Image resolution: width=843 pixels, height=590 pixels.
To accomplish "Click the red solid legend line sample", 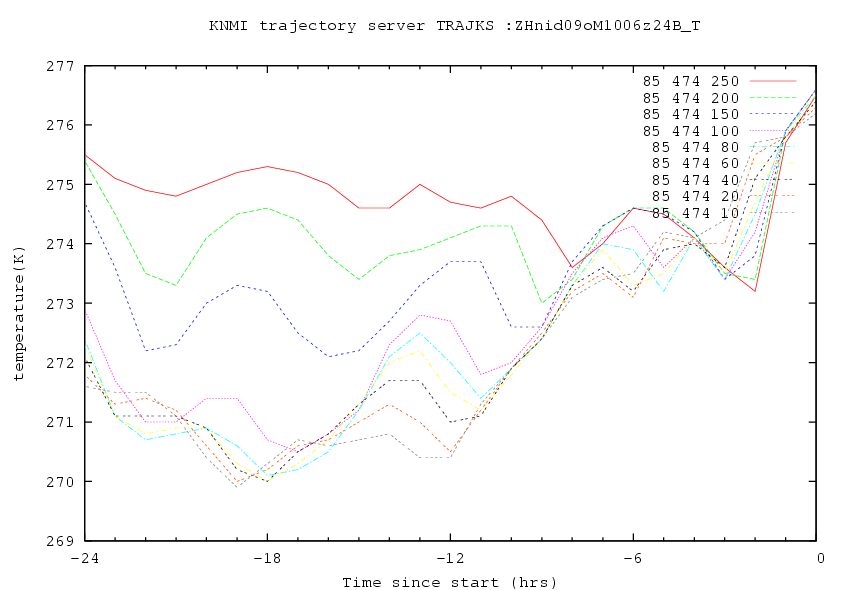I will [x=773, y=81].
